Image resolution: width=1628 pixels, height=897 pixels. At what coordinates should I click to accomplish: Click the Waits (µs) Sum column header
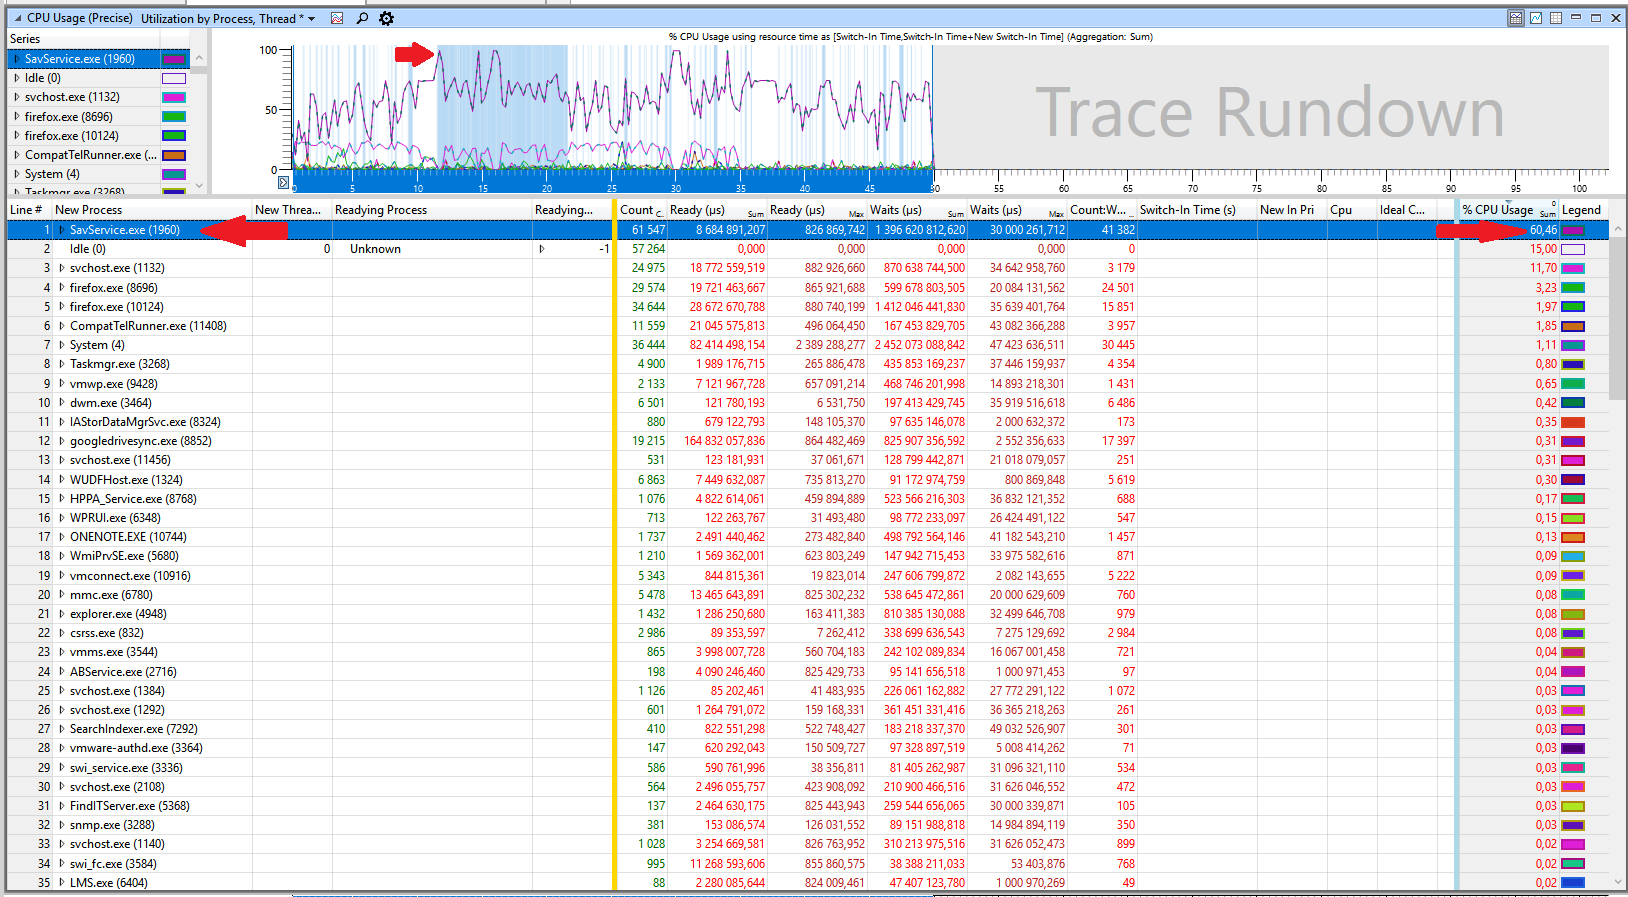point(917,210)
